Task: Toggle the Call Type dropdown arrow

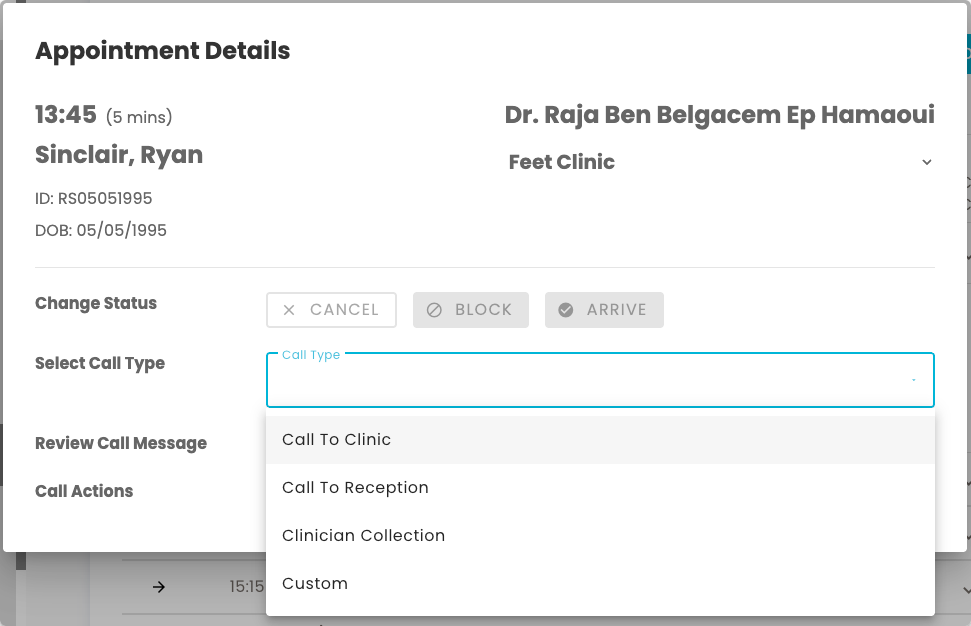Action: (x=913, y=381)
